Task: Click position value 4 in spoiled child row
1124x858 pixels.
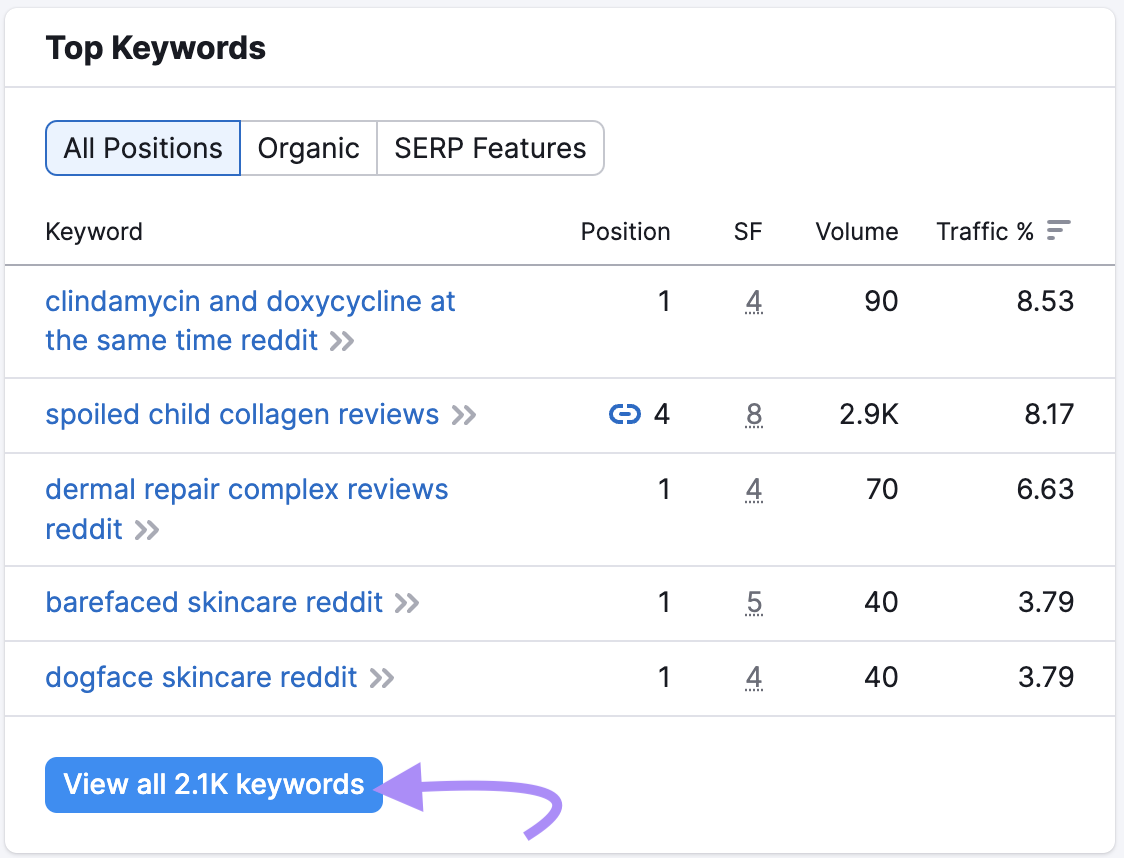Action: pos(662,414)
